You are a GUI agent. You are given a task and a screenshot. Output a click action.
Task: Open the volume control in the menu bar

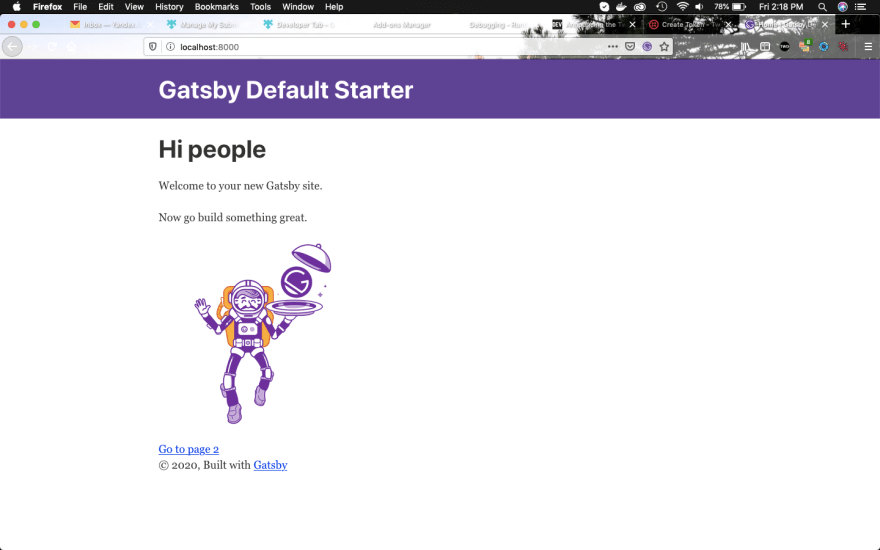point(699,7)
